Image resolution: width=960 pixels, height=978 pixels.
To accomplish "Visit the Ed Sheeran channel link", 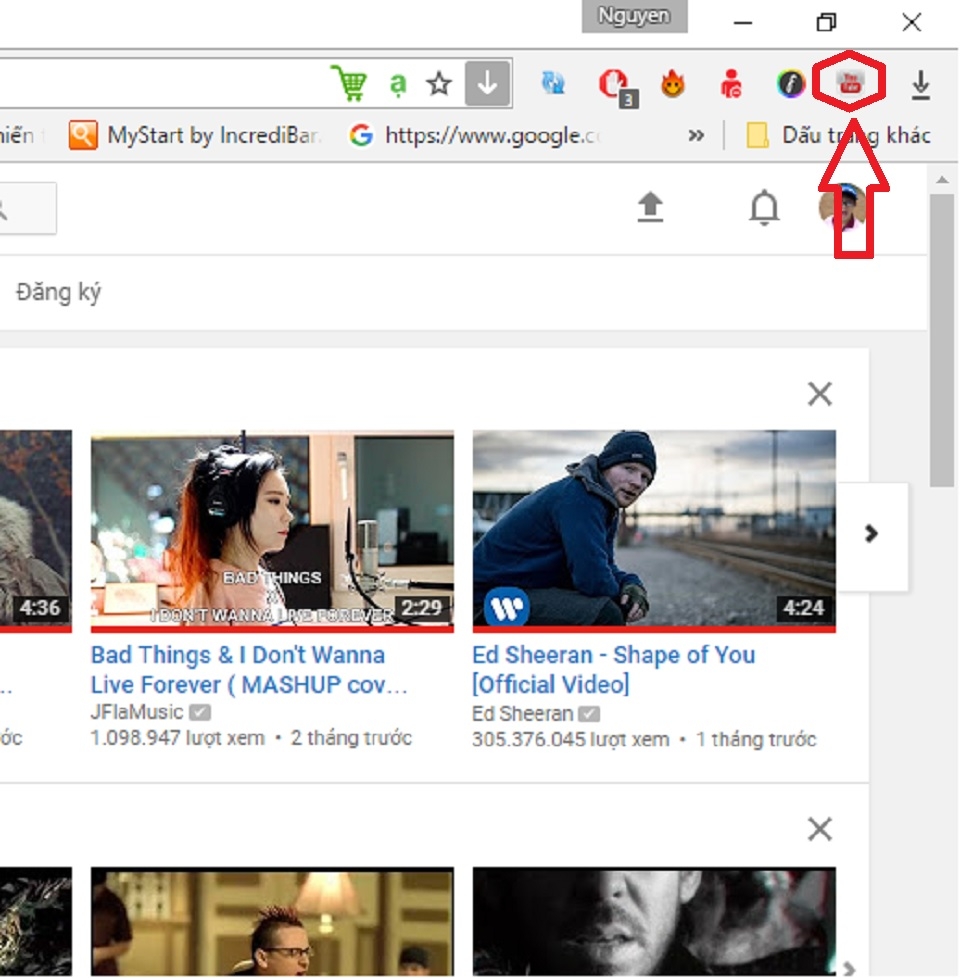I will (x=523, y=713).
